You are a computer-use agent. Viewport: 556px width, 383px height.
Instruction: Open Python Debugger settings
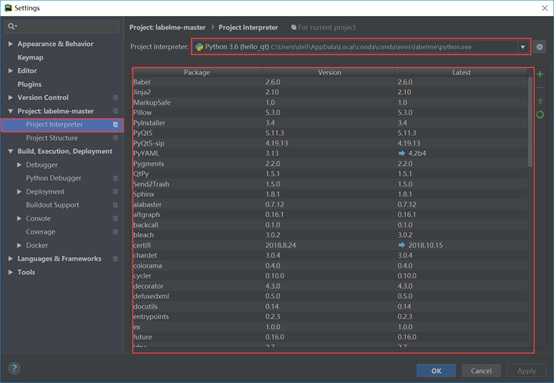click(54, 178)
